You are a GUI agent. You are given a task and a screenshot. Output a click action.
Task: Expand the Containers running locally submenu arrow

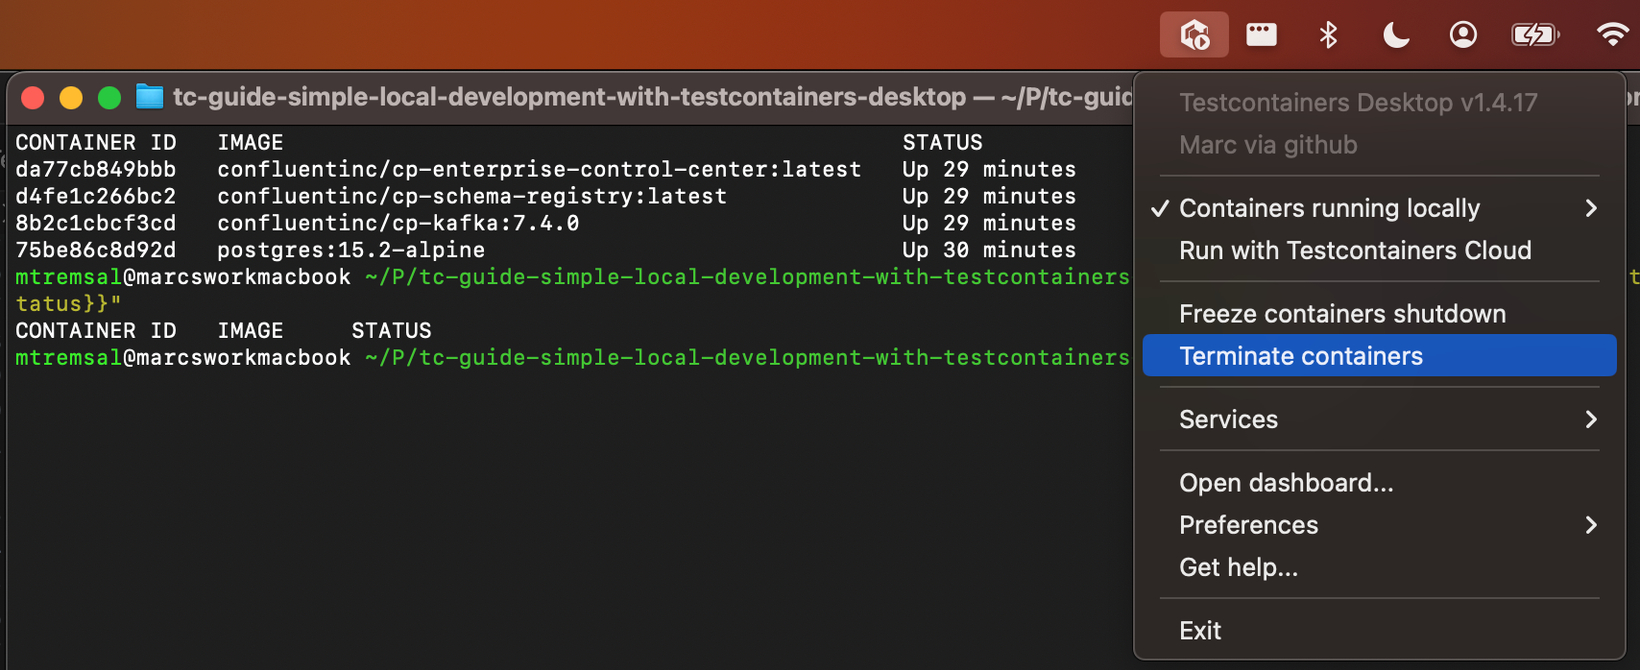point(1591,208)
